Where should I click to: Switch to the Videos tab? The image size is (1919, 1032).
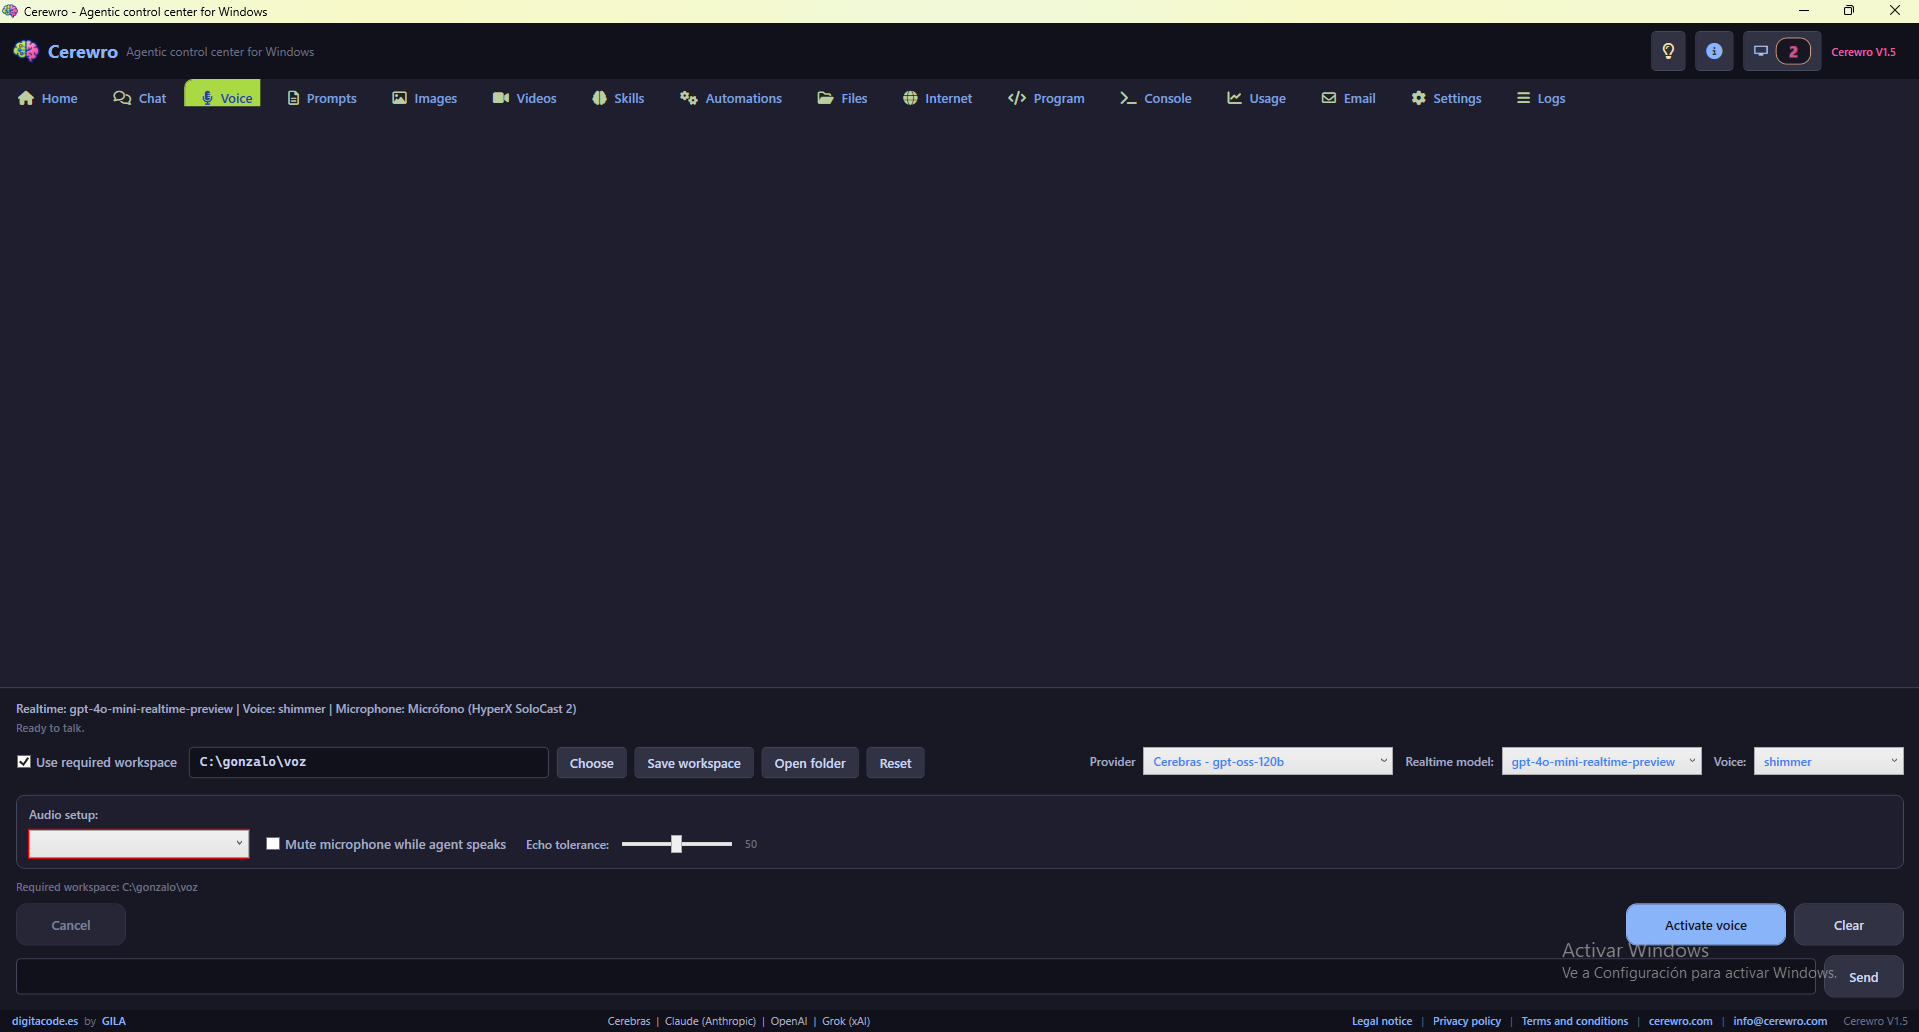(x=524, y=98)
